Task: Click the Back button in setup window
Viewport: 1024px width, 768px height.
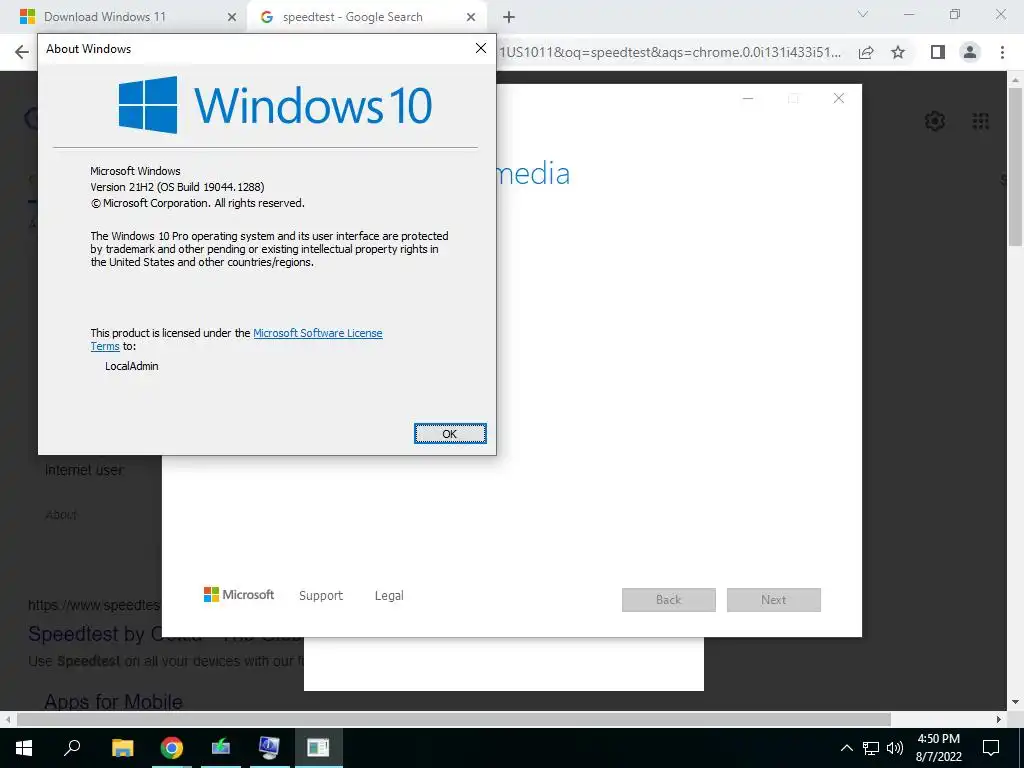Action: pyautogui.click(x=669, y=600)
